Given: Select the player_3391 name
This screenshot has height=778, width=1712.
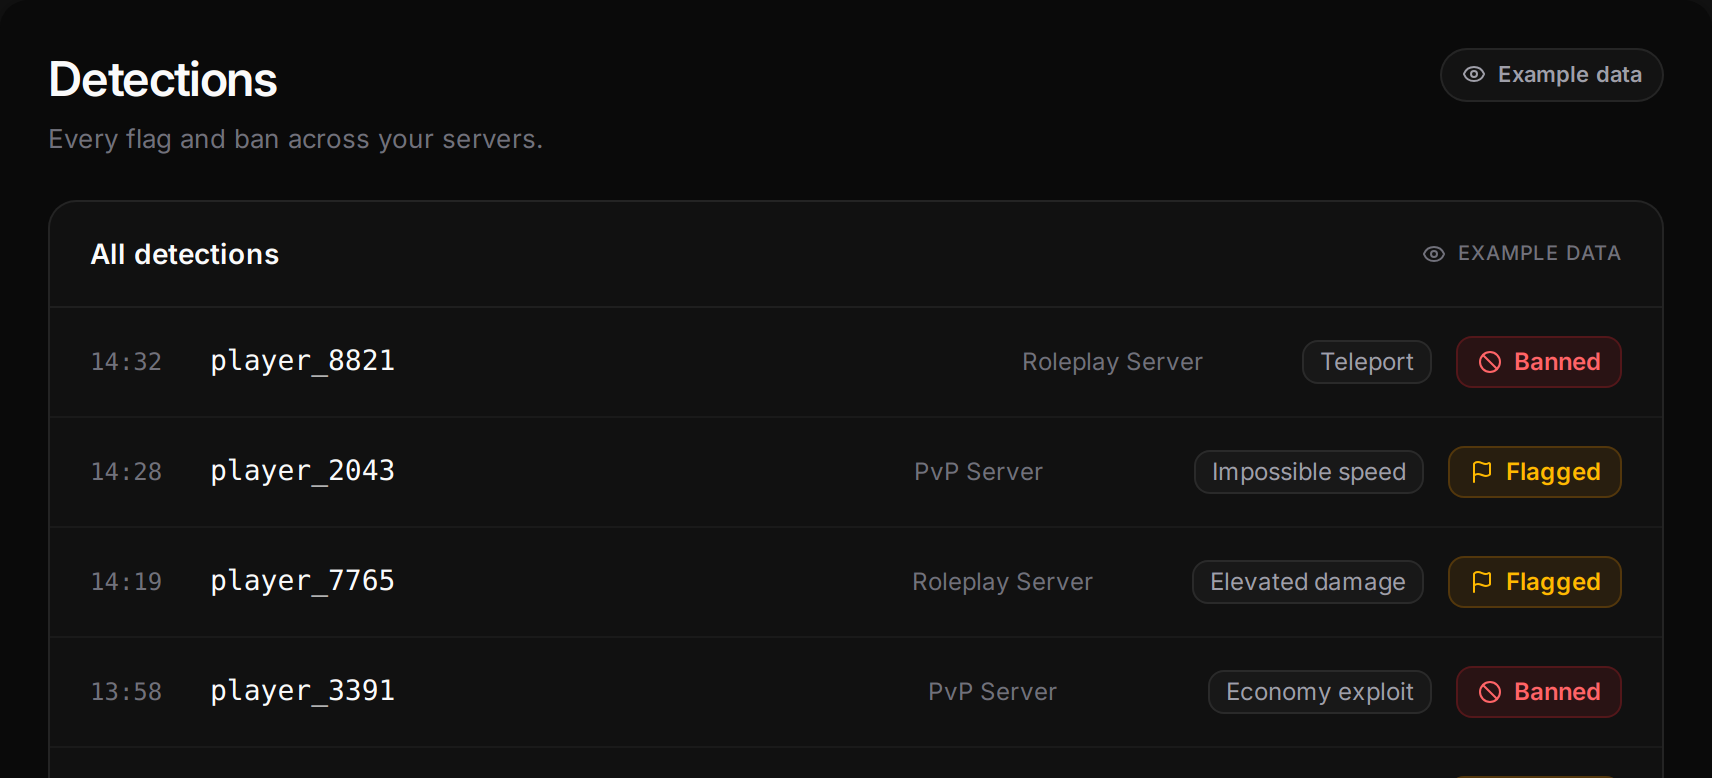Looking at the screenshot, I should coord(302,691).
